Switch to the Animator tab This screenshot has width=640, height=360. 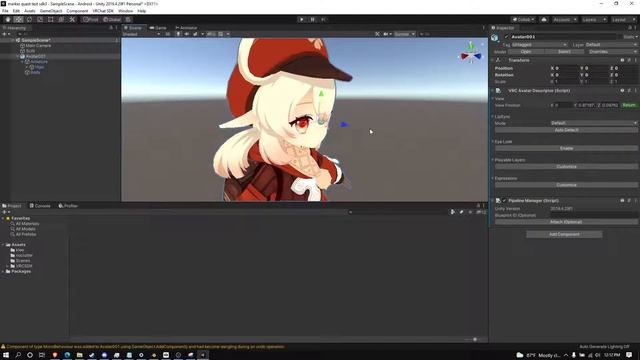coord(186,28)
